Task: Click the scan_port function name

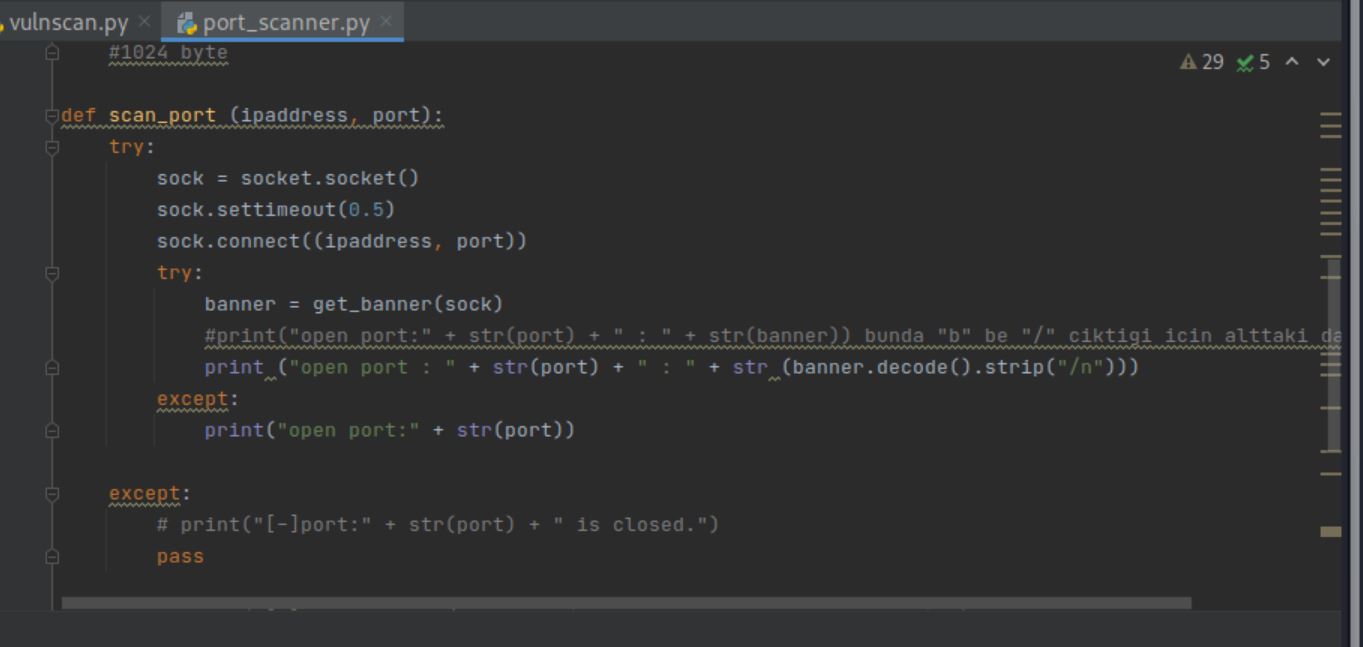Action: (162, 116)
